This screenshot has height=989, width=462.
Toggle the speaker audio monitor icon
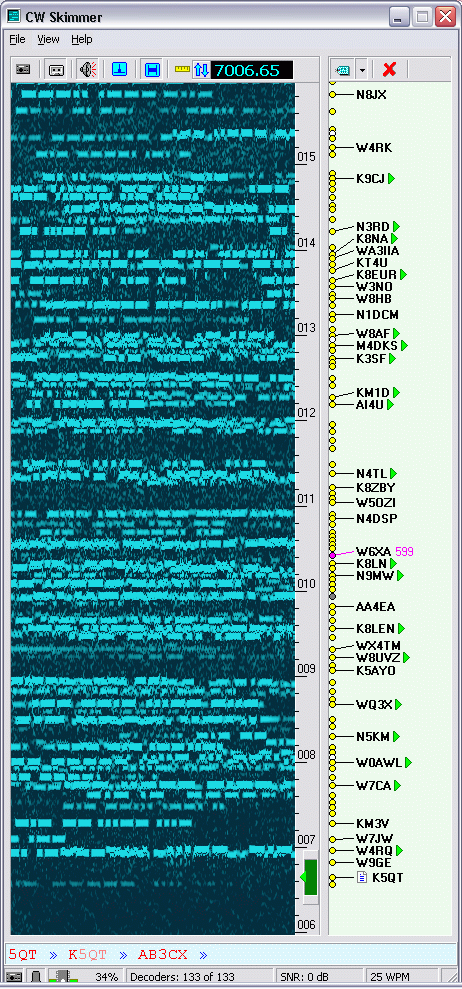coord(86,69)
